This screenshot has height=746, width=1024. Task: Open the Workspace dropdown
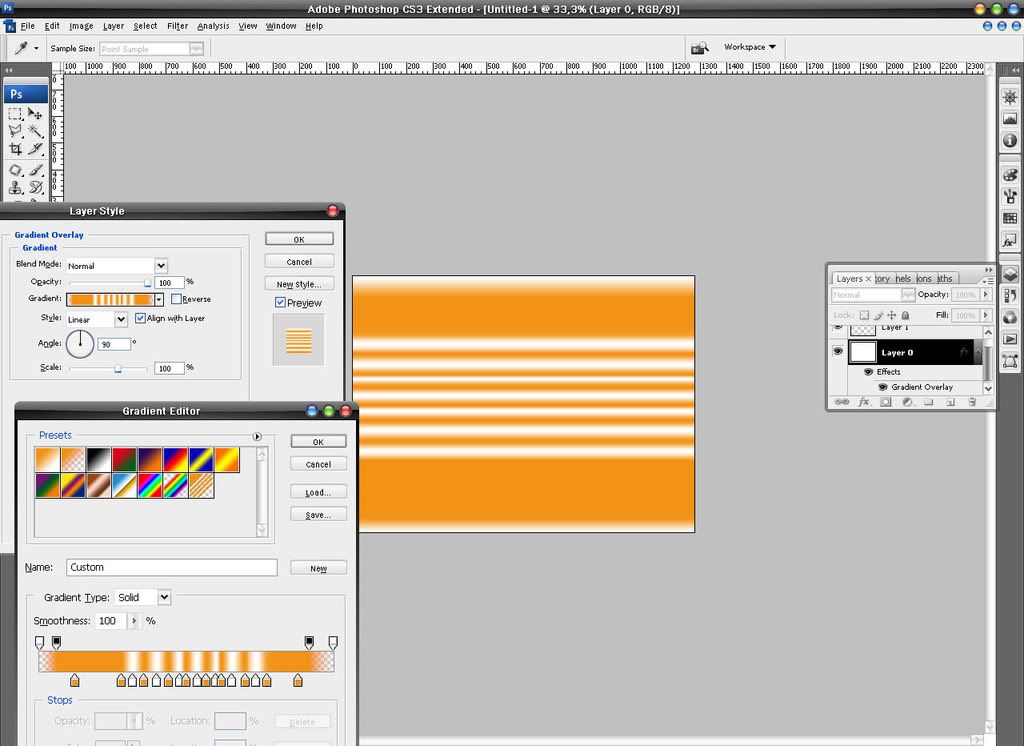pos(750,47)
